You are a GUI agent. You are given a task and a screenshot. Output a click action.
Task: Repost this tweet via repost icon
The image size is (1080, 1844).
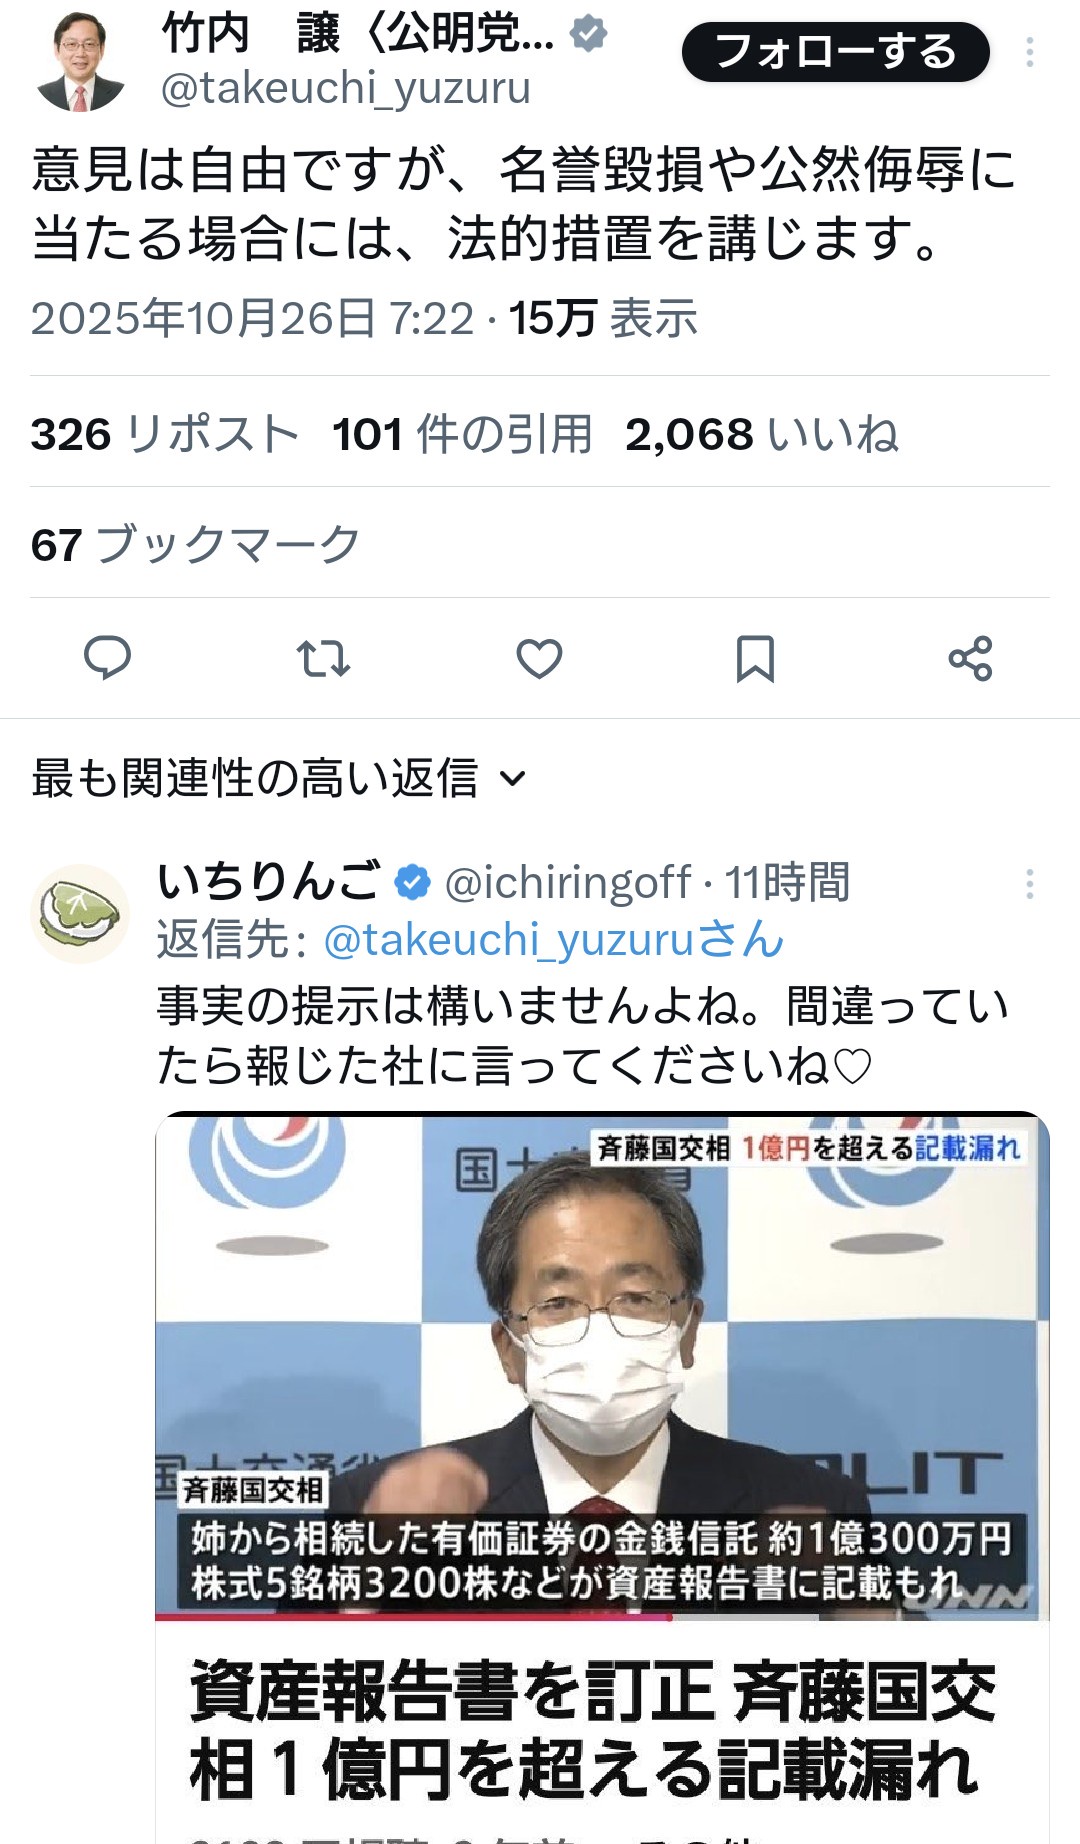[323, 659]
